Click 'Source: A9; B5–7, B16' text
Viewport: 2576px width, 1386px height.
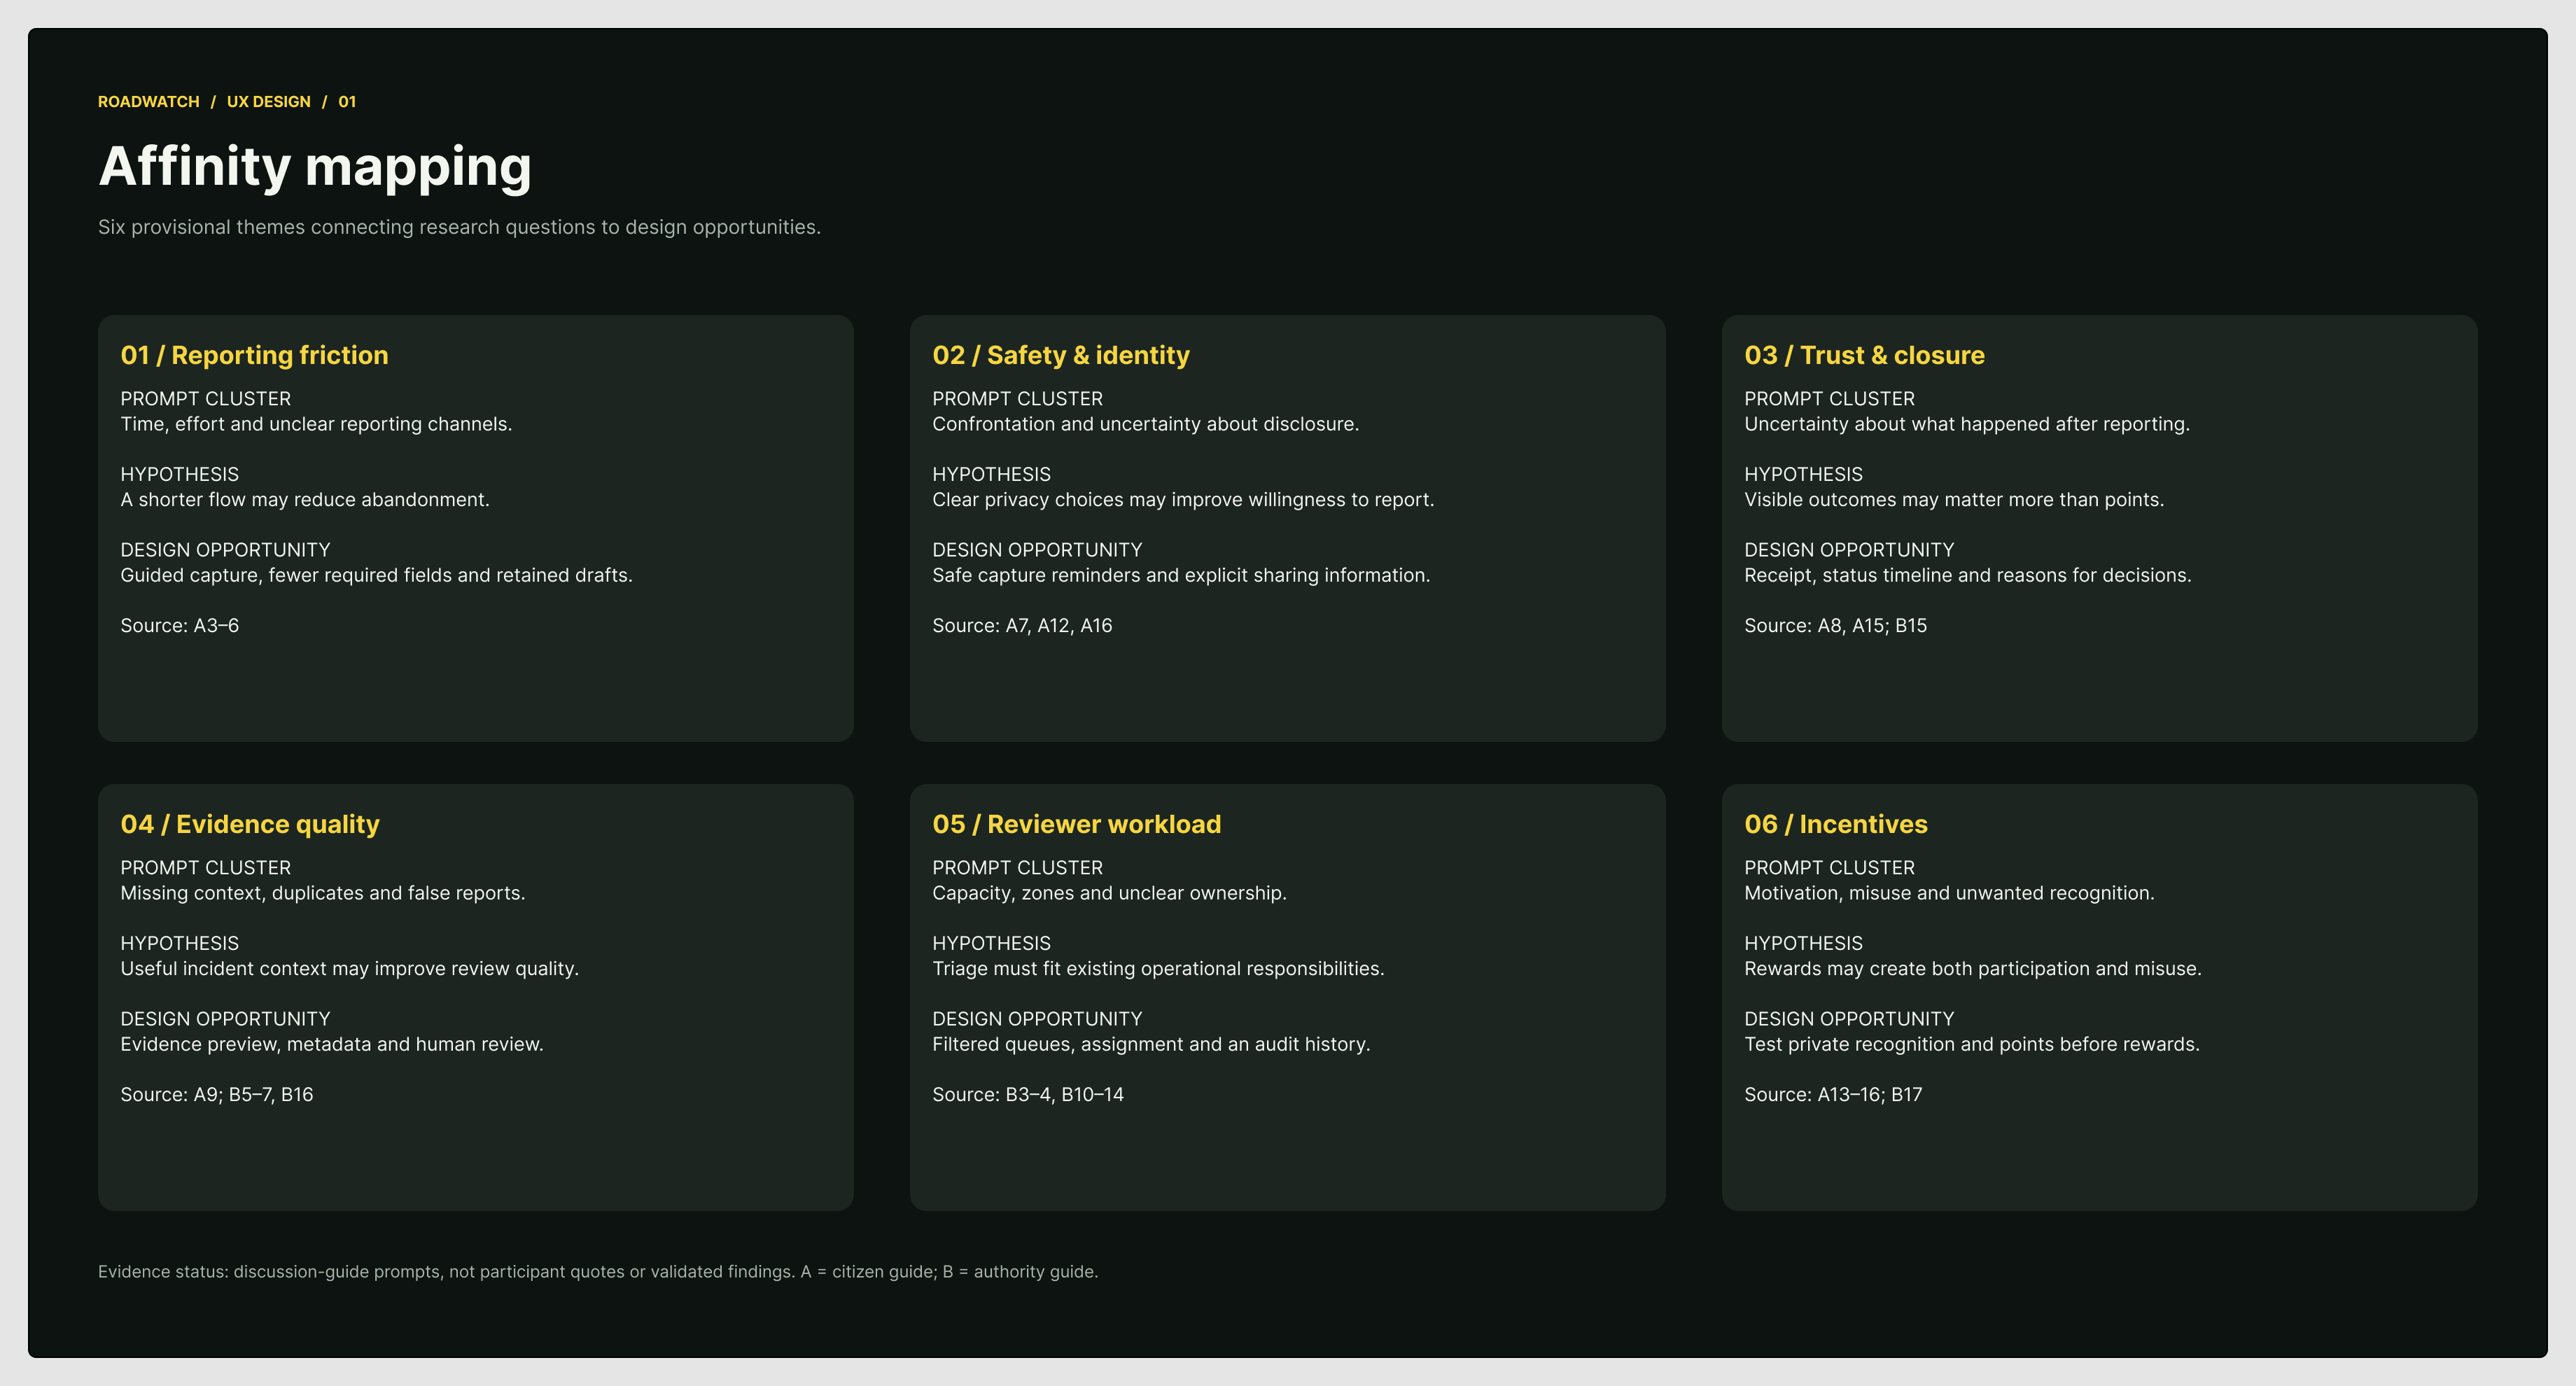point(217,1095)
